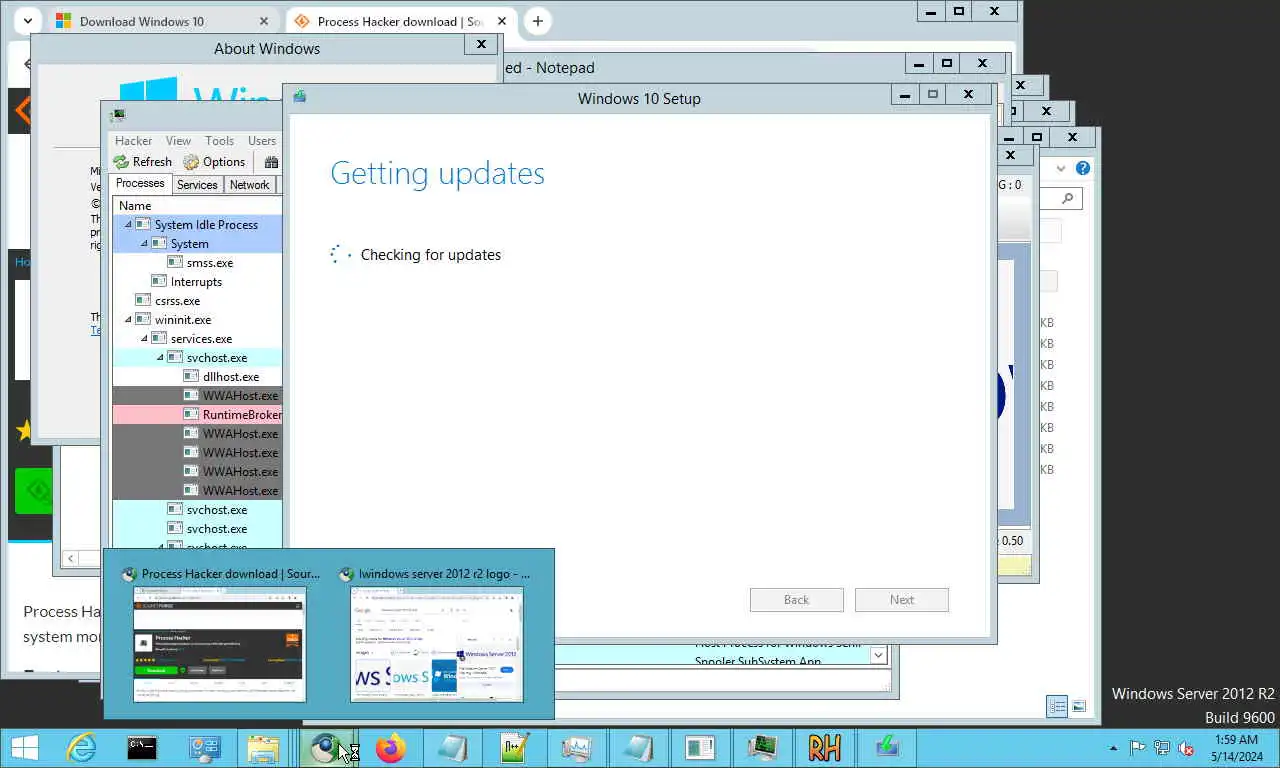Viewport: 1280px width, 768px height.
Task: Switch to large icons view in Explorer
Action: point(1079,706)
